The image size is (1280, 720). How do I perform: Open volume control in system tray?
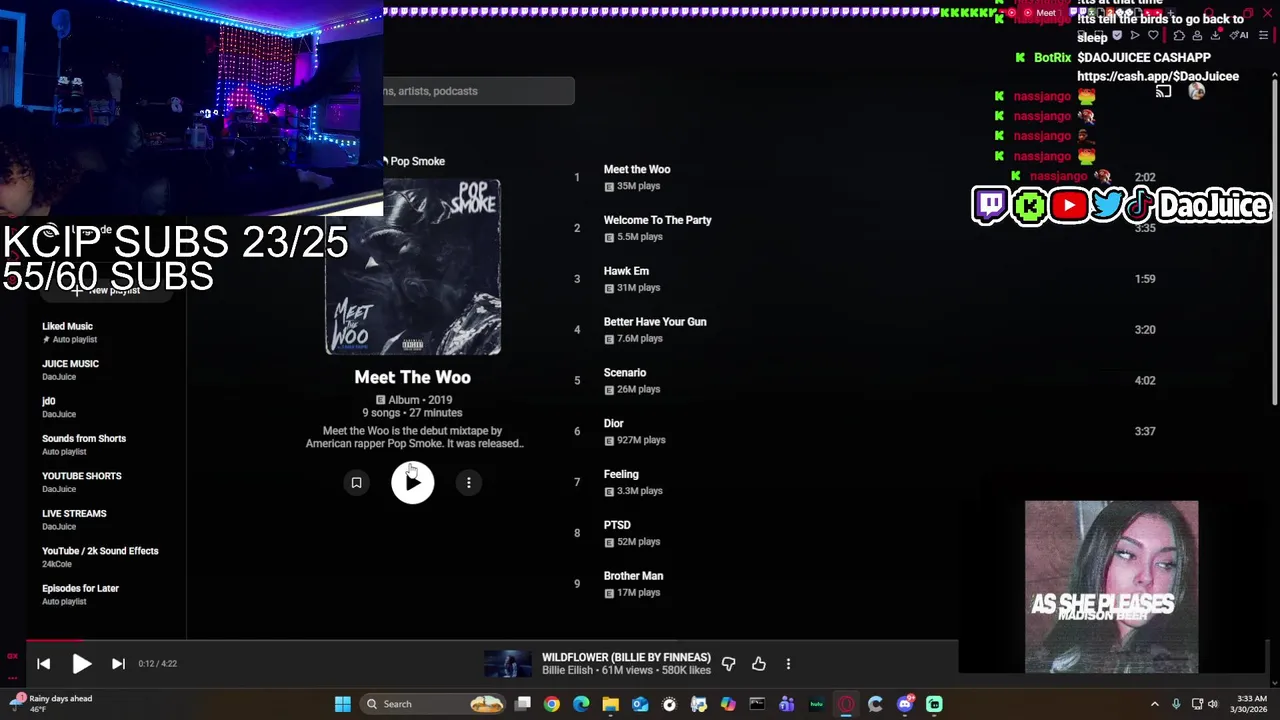[1213, 704]
